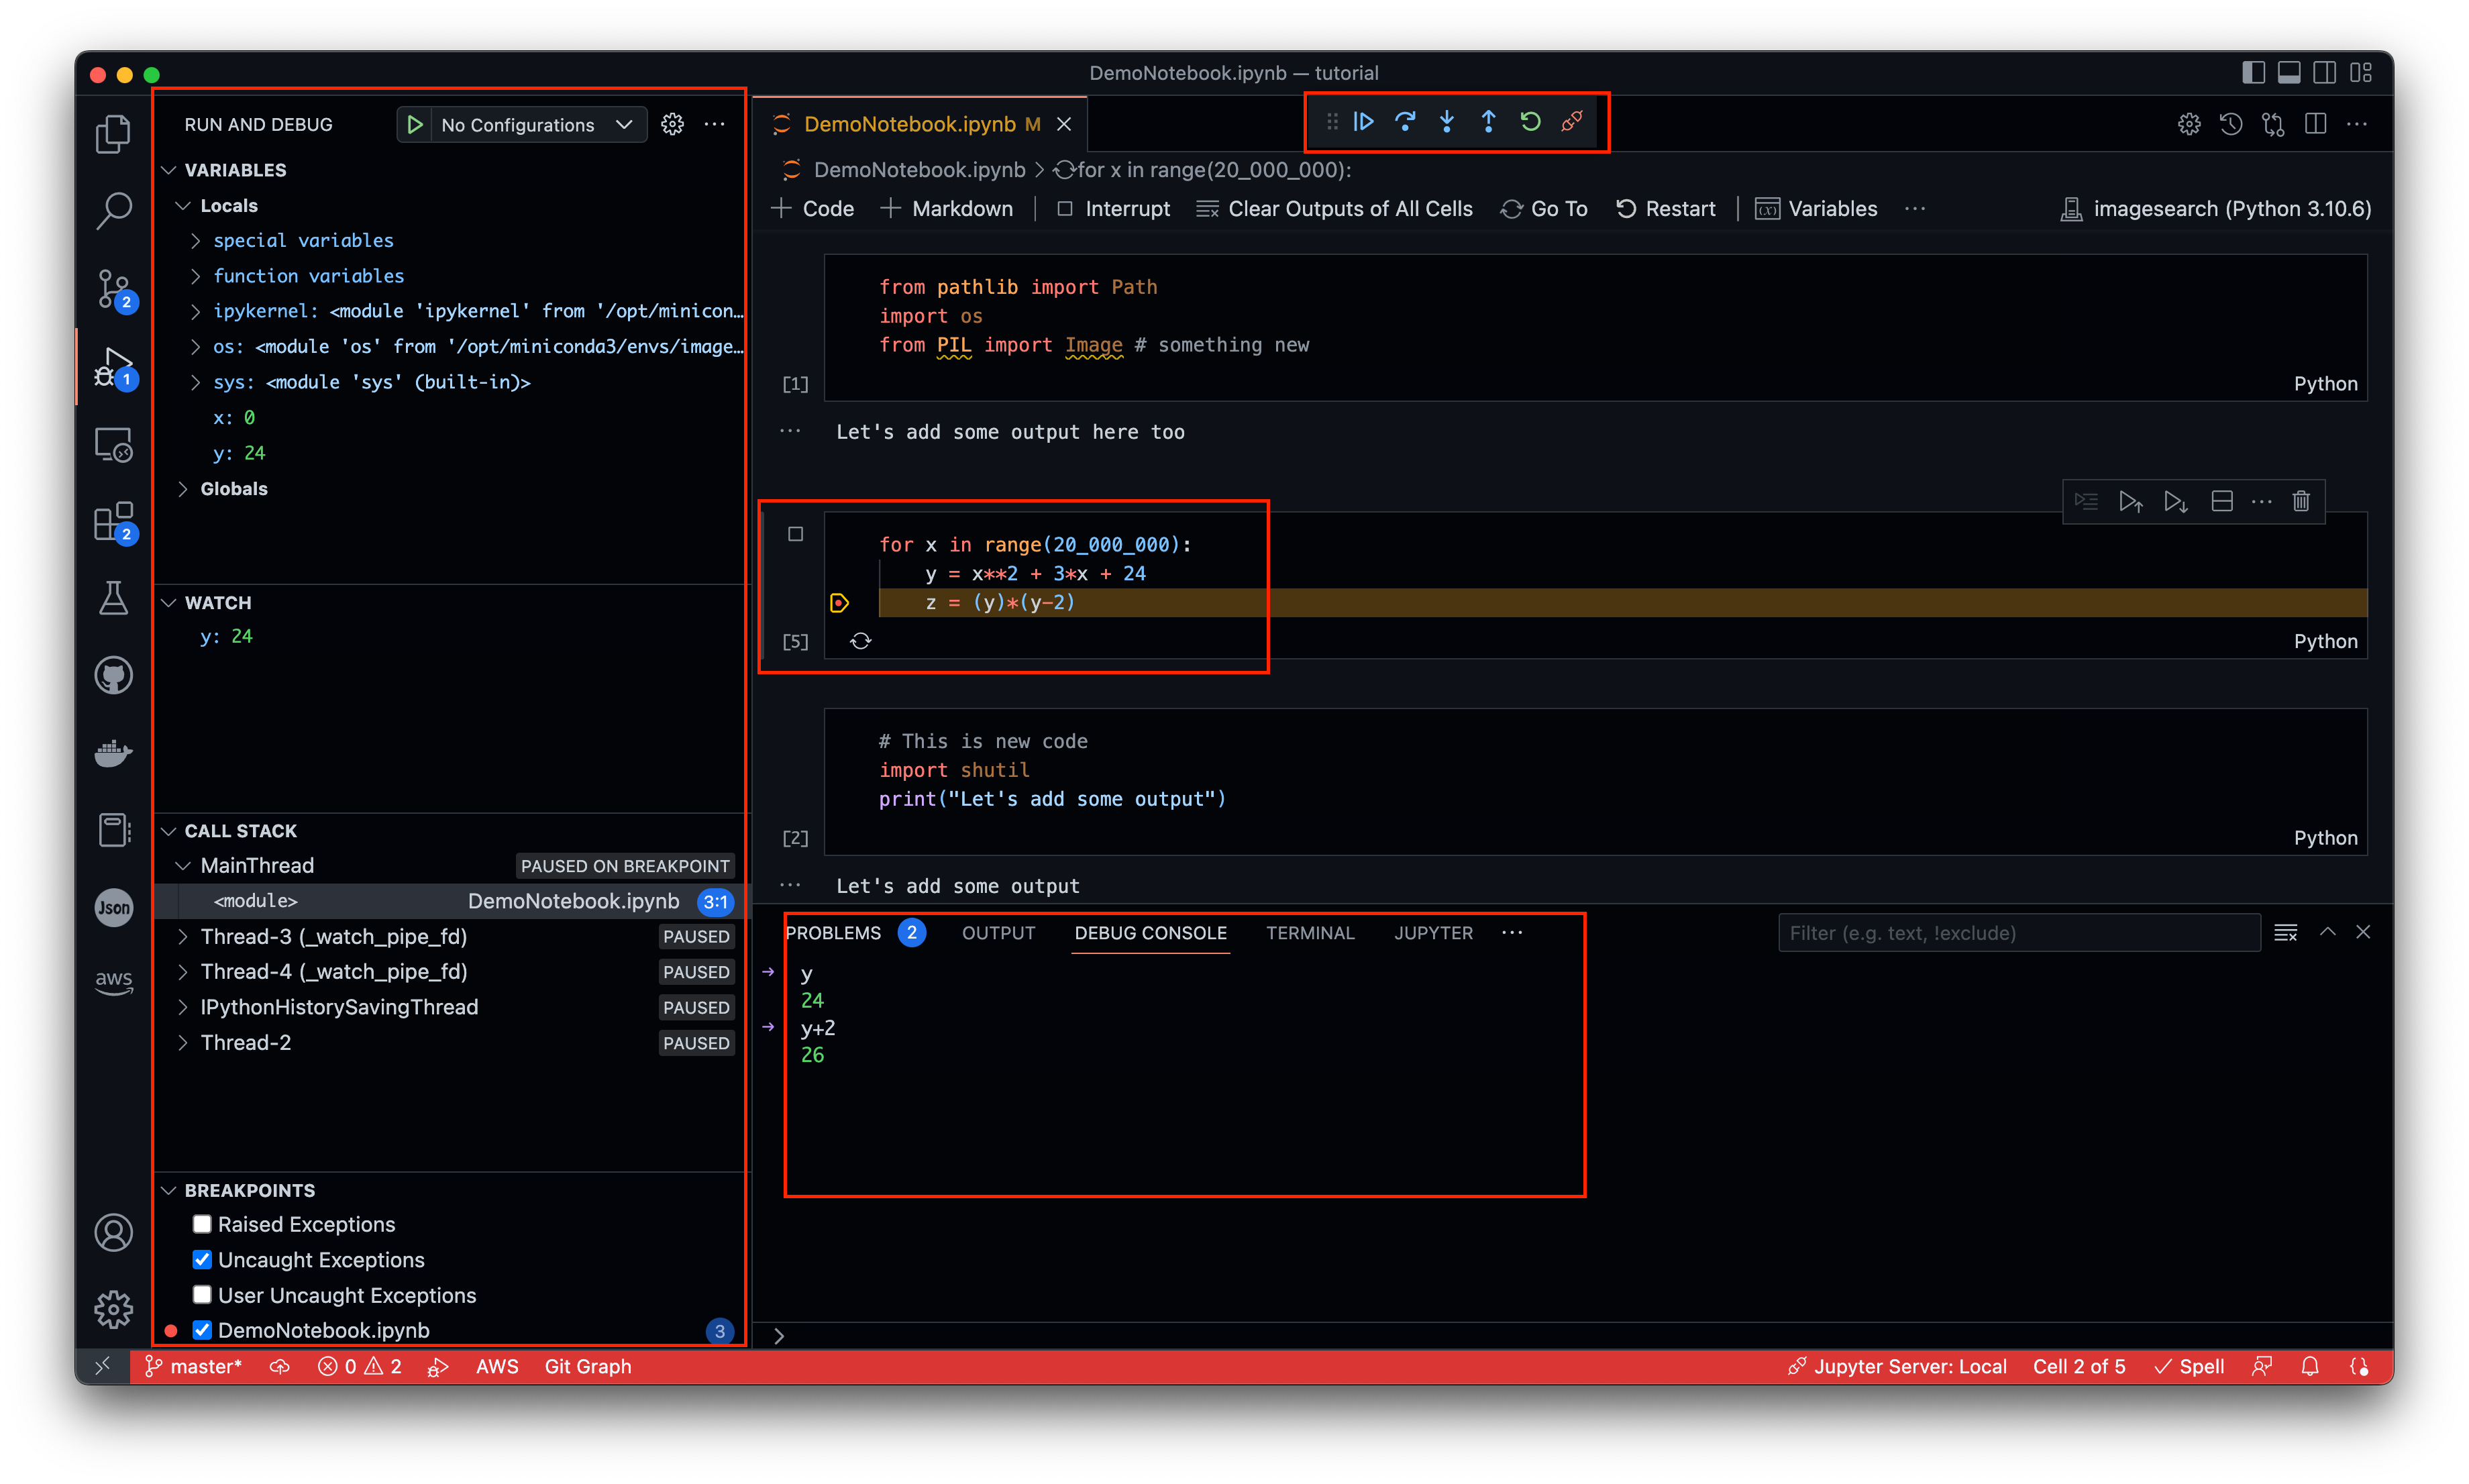Switch to the TERMINAL panel tab
Screen dimensions: 2469x1484
pos(1310,933)
